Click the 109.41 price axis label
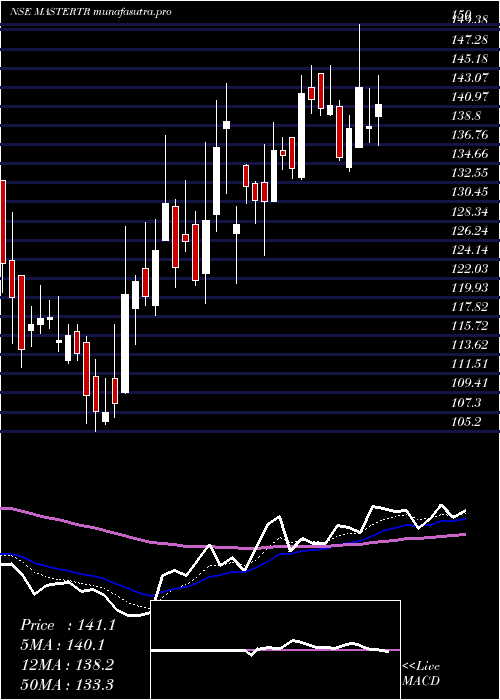Screen dimensions: 500x700 (471, 383)
